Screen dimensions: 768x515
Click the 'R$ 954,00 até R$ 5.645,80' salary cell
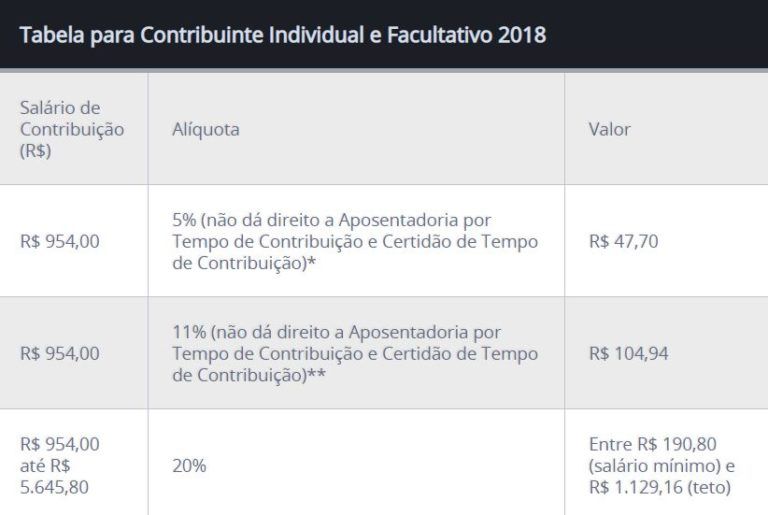coord(60,465)
